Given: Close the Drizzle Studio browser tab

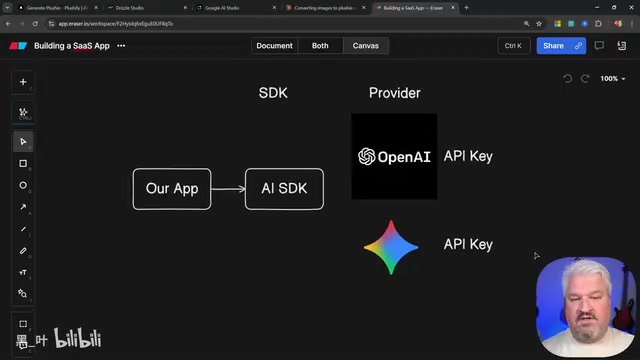Looking at the screenshot, I should coord(185,8).
